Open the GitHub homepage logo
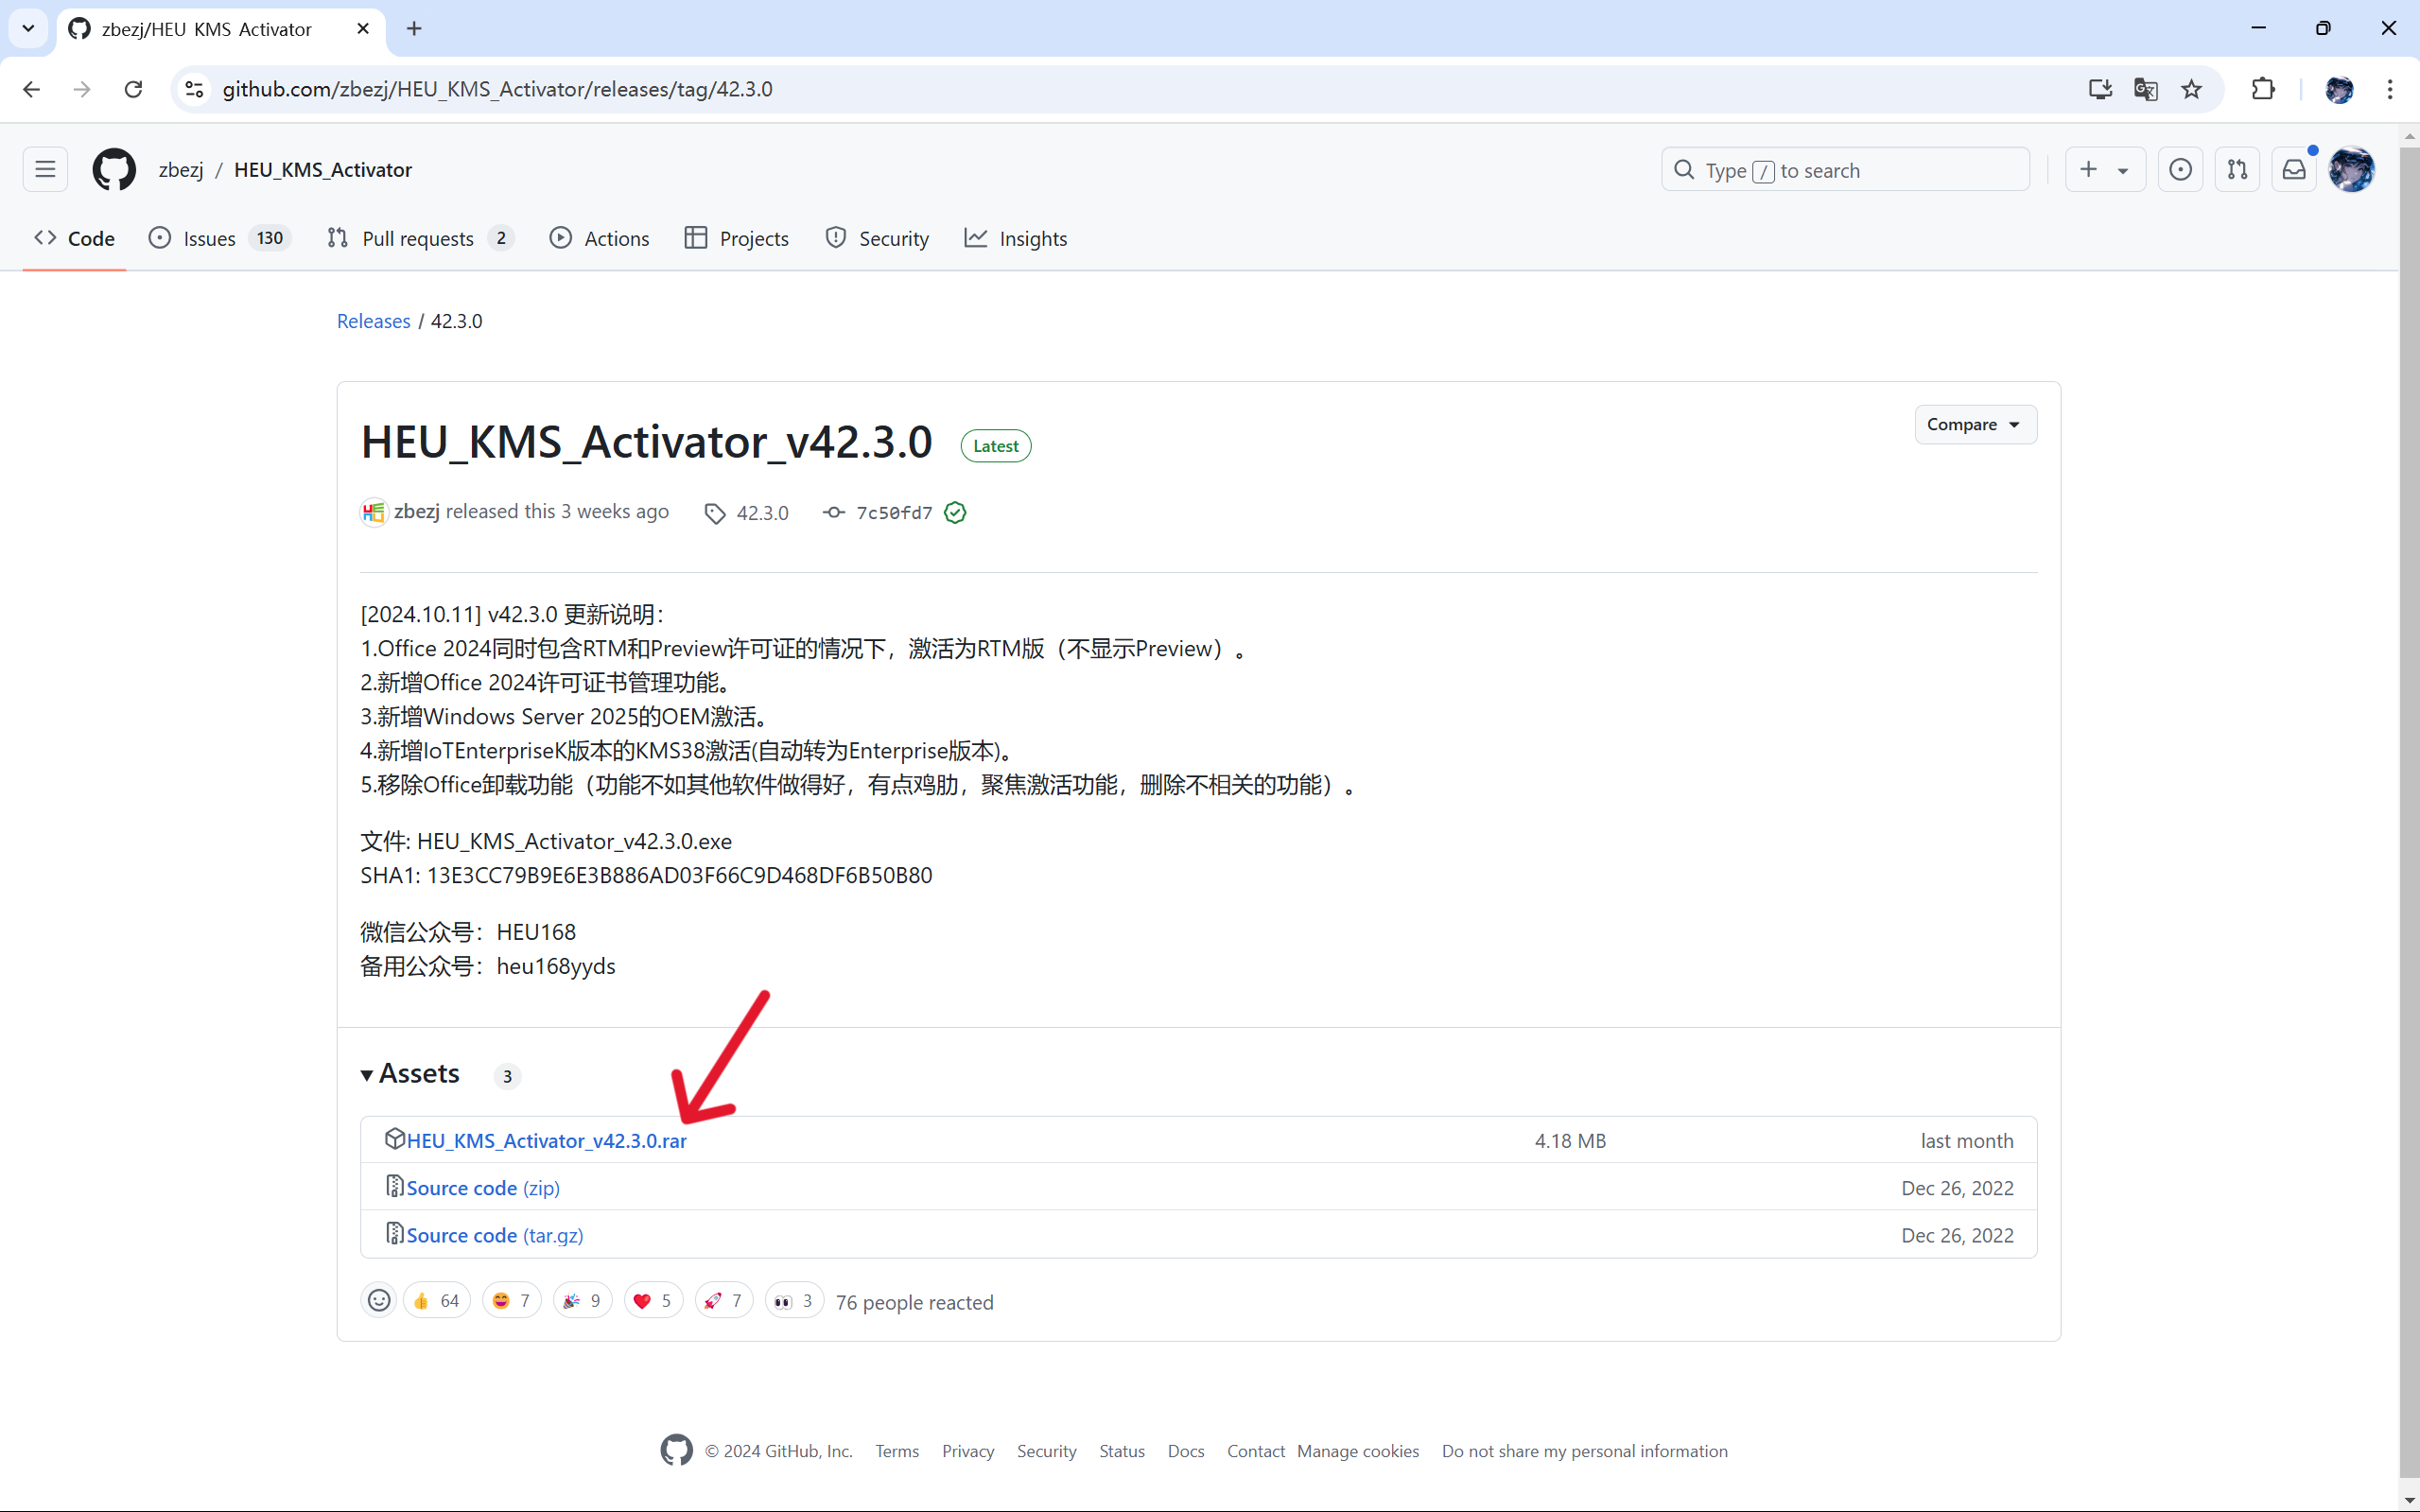This screenshot has height=1512, width=2420. [114, 170]
